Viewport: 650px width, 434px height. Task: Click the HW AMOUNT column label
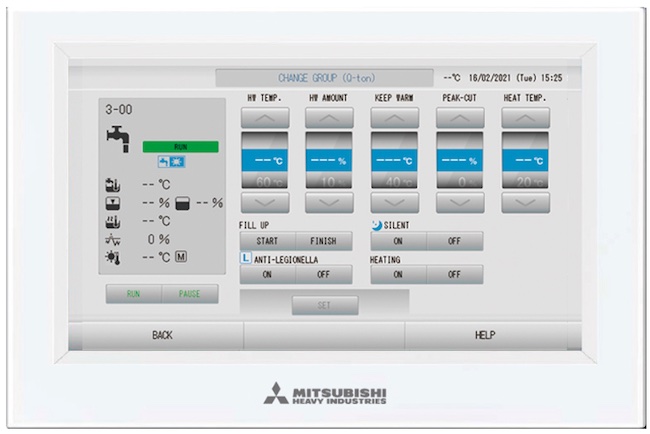click(328, 98)
